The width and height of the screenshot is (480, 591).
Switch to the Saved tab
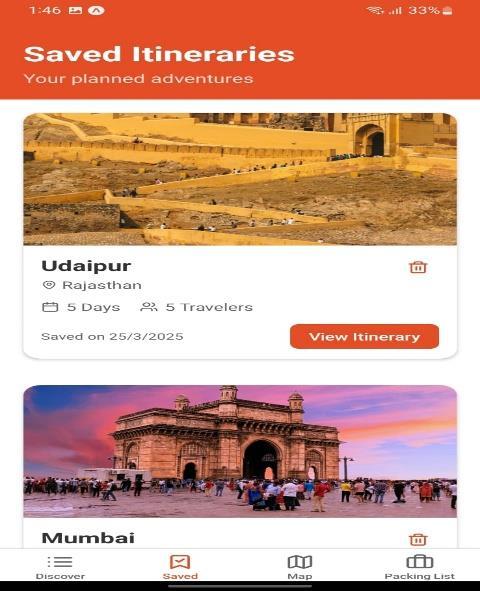point(180,567)
